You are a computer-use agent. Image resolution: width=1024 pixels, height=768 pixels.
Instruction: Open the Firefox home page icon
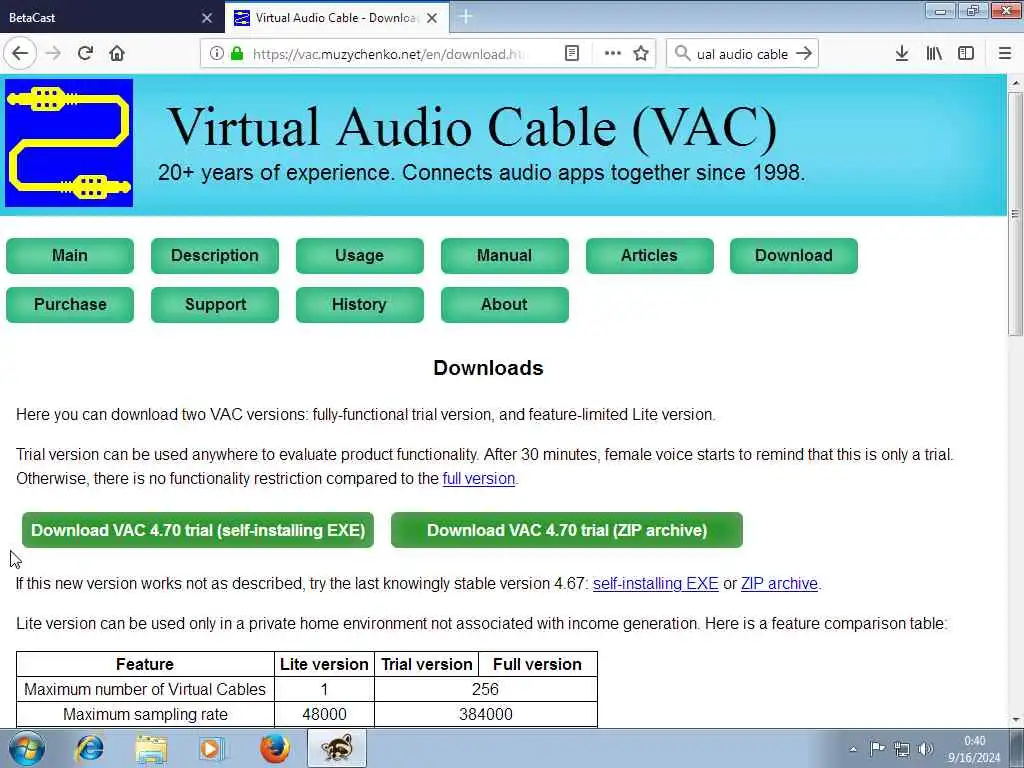click(x=117, y=54)
